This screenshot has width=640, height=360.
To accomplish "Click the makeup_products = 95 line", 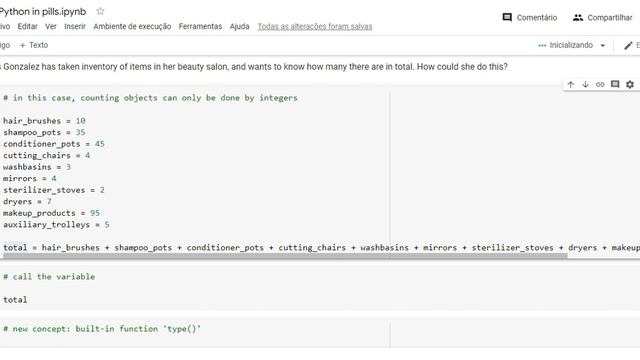I will coord(51,213).
